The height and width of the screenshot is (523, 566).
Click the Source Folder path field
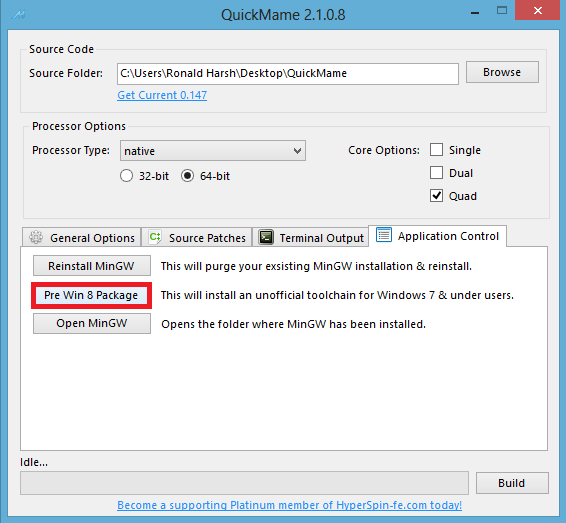pos(288,74)
